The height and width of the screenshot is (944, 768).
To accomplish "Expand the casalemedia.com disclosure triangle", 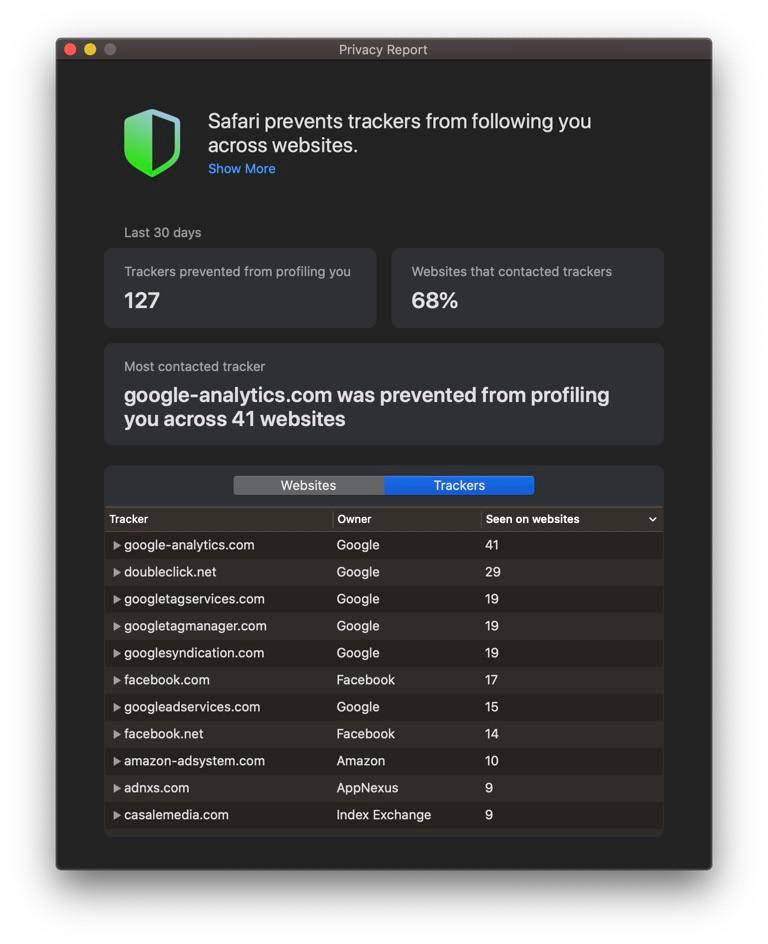I will [117, 816].
